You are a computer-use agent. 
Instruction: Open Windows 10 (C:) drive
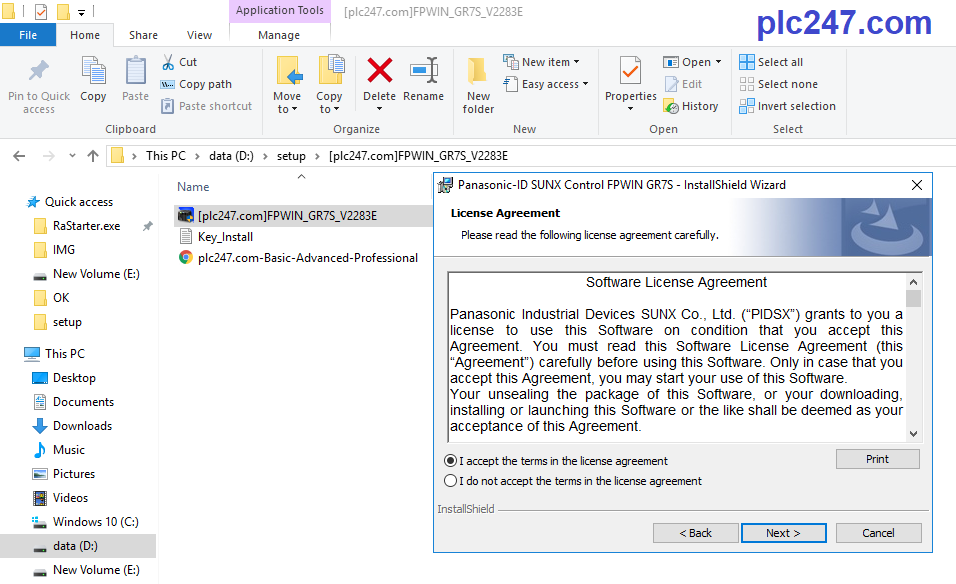click(95, 522)
